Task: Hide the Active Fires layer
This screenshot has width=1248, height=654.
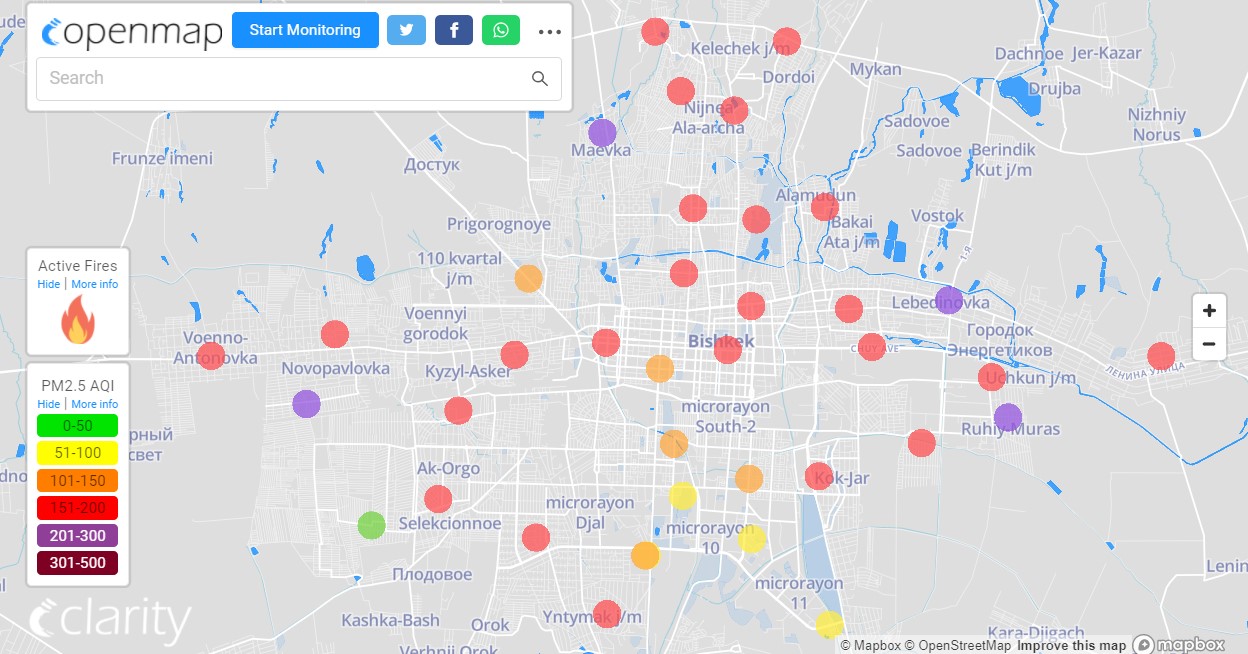Action: pos(49,284)
